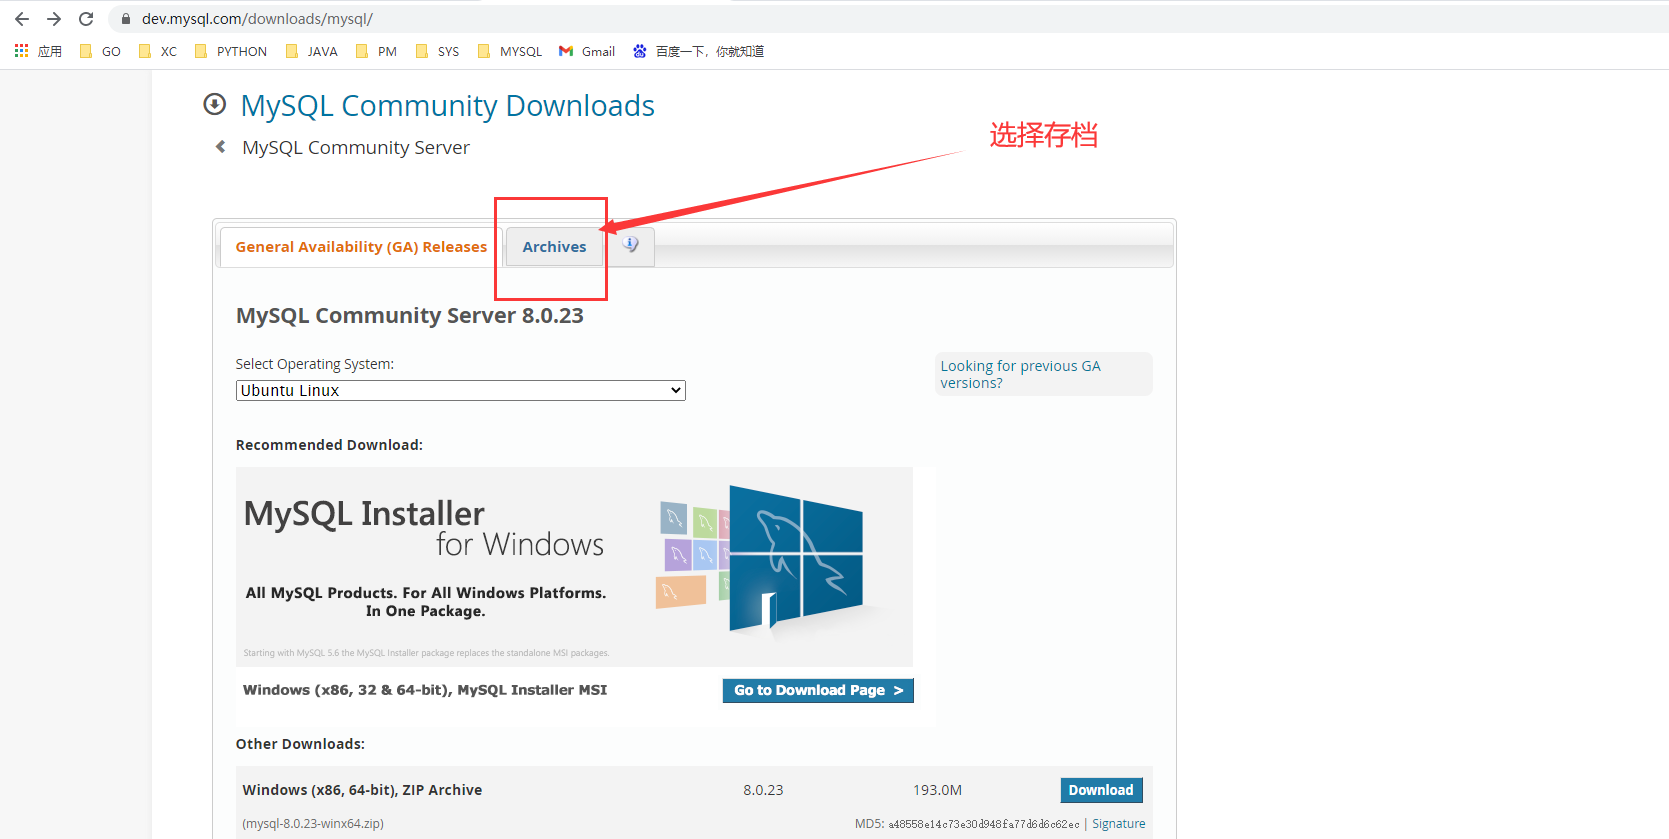1669x839 pixels.
Task: Open Signature link for ZIP Archive
Action: click(x=1118, y=824)
